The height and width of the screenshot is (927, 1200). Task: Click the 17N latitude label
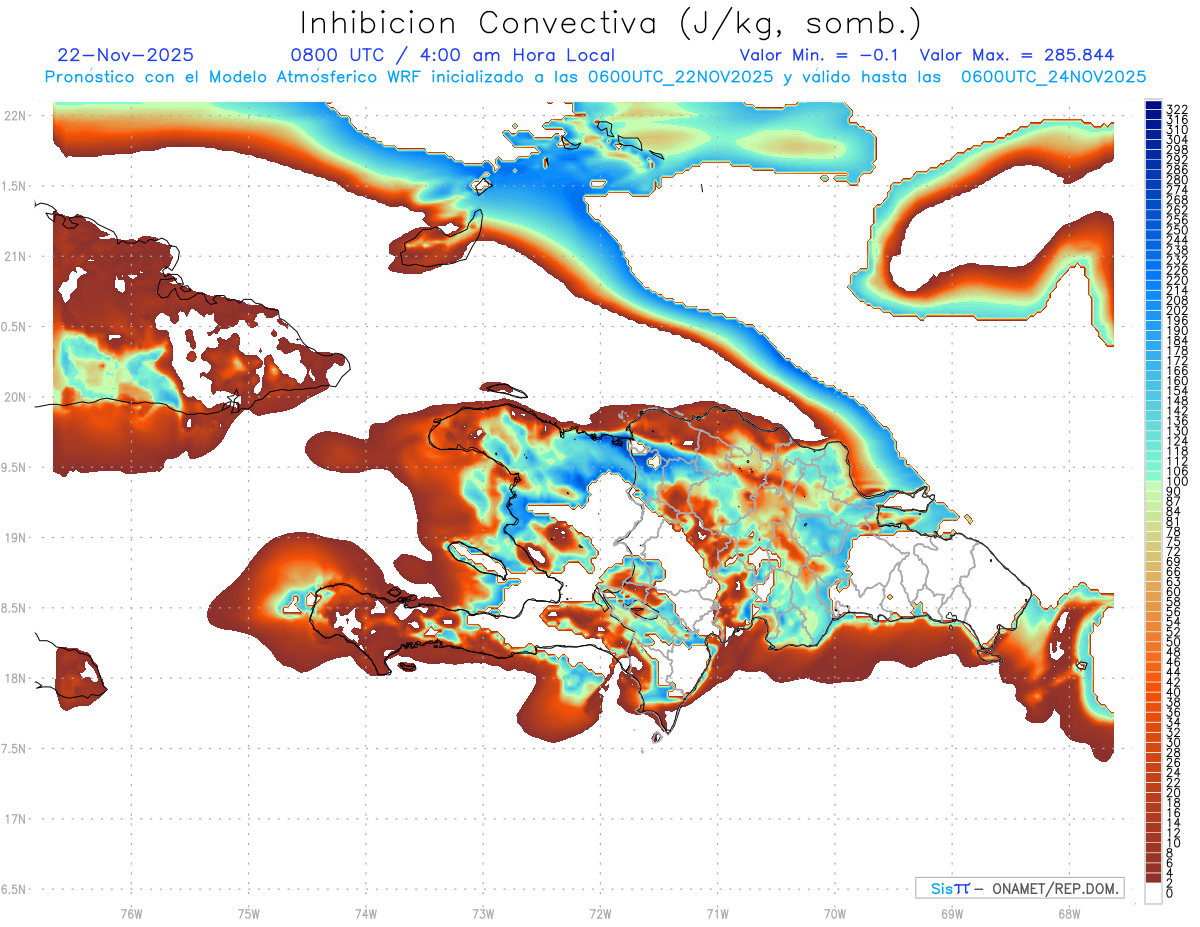pyautogui.click(x=16, y=819)
